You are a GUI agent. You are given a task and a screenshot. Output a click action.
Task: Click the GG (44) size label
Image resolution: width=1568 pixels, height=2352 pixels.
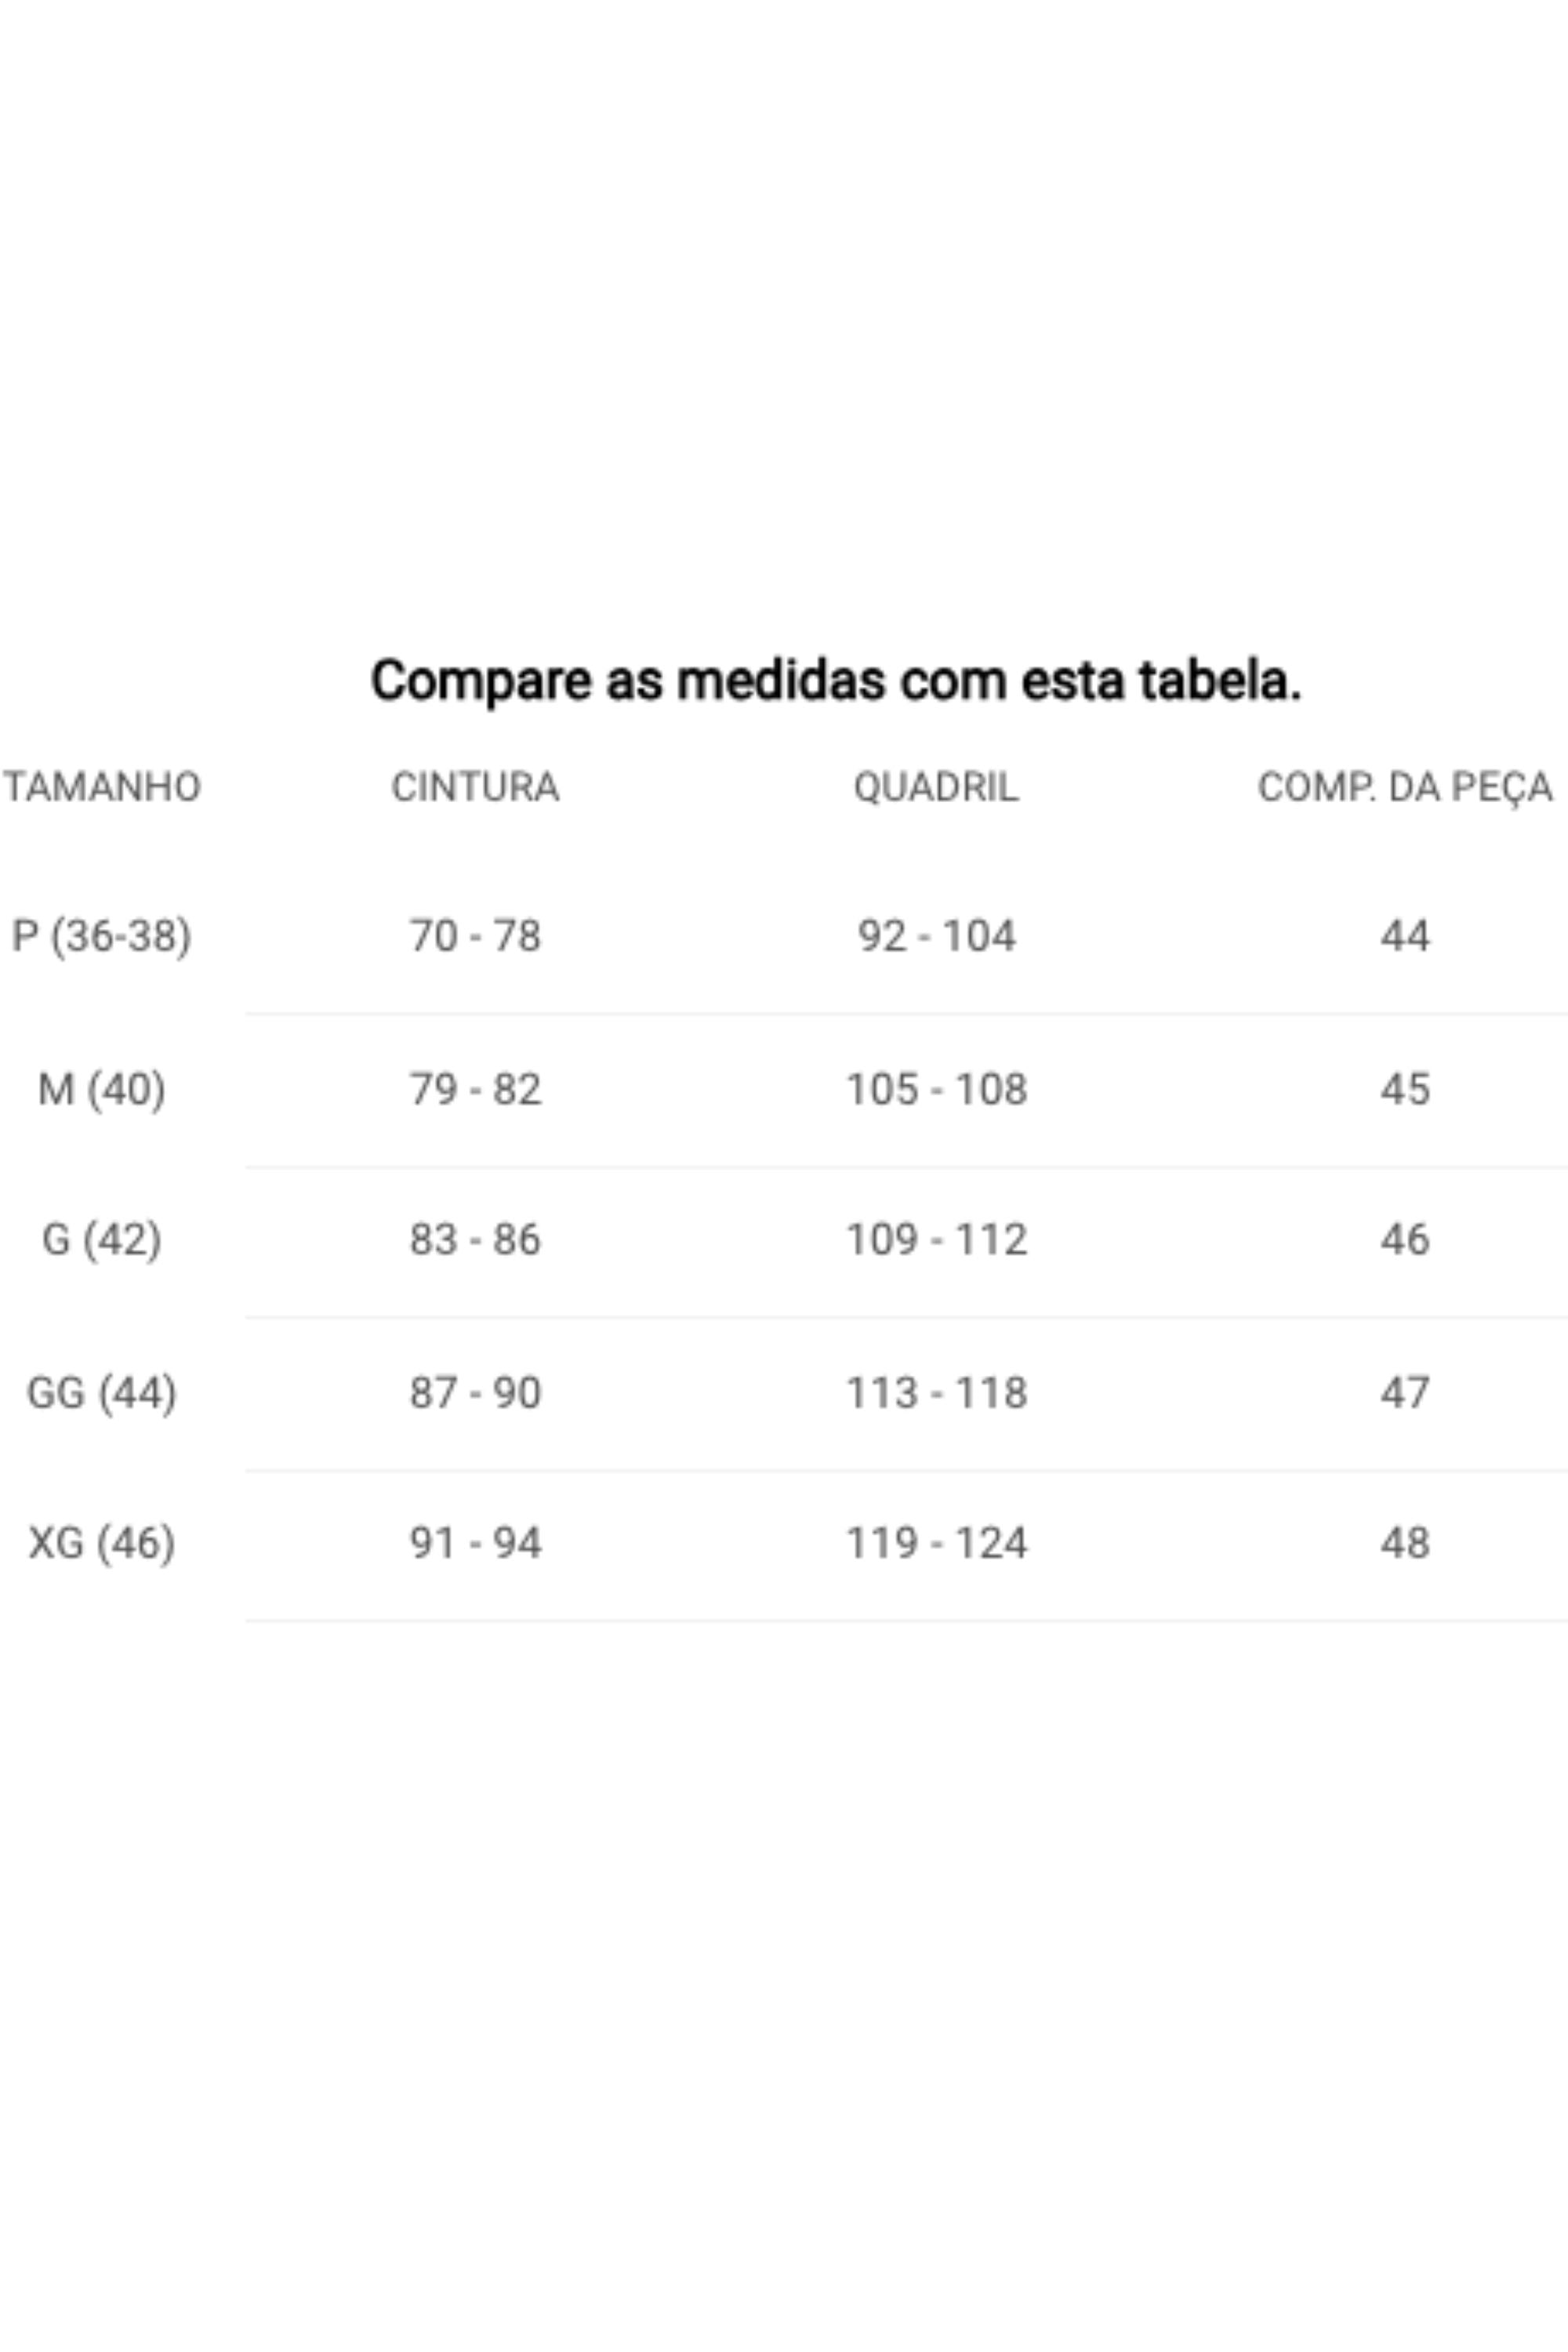(x=101, y=1393)
